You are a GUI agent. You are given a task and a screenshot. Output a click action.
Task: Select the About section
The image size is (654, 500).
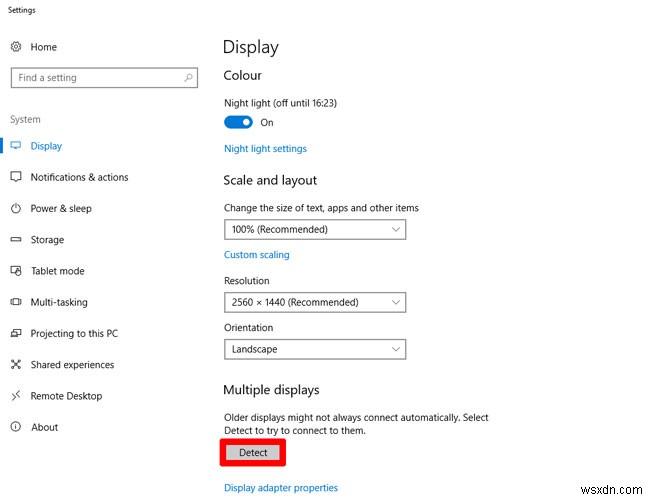44,427
